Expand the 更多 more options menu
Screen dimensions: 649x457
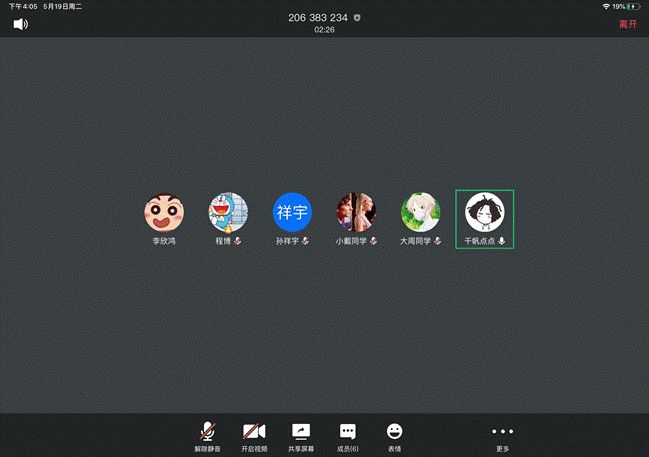click(x=502, y=436)
